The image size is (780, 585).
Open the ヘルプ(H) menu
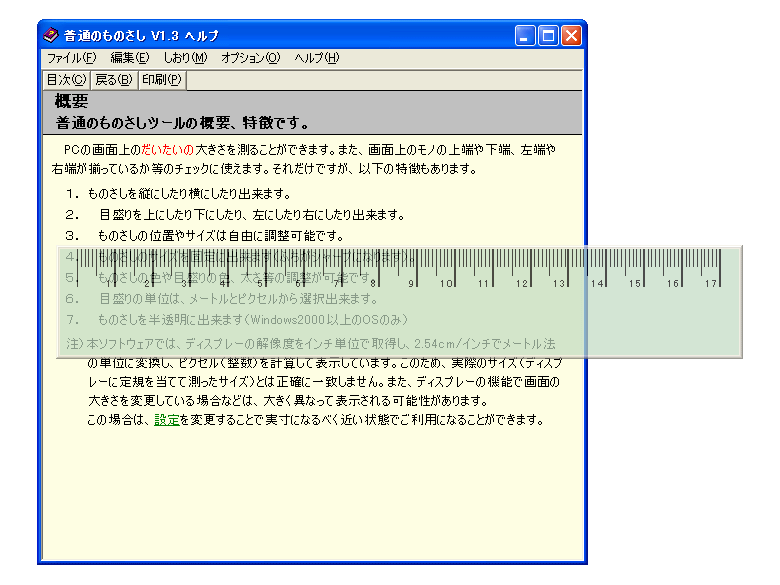pos(316,58)
